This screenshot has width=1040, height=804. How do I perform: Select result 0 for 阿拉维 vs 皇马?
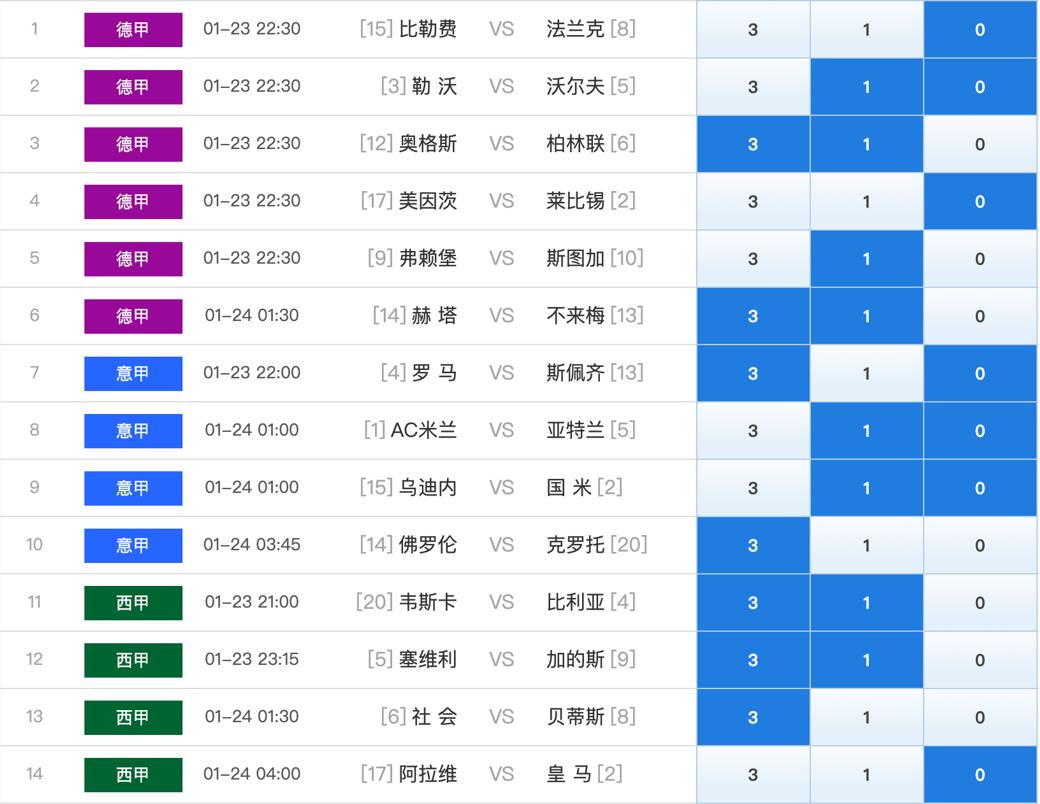(980, 774)
